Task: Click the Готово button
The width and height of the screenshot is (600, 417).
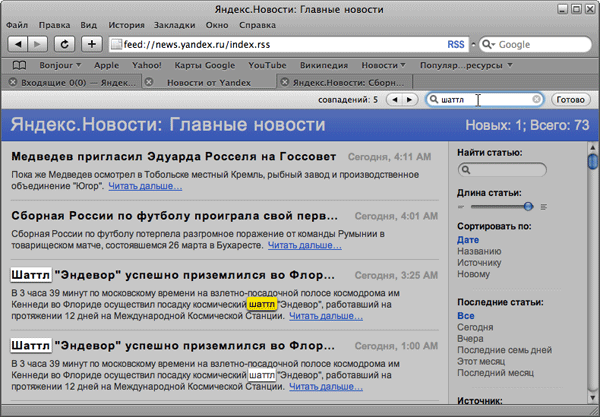Action: [x=570, y=99]
